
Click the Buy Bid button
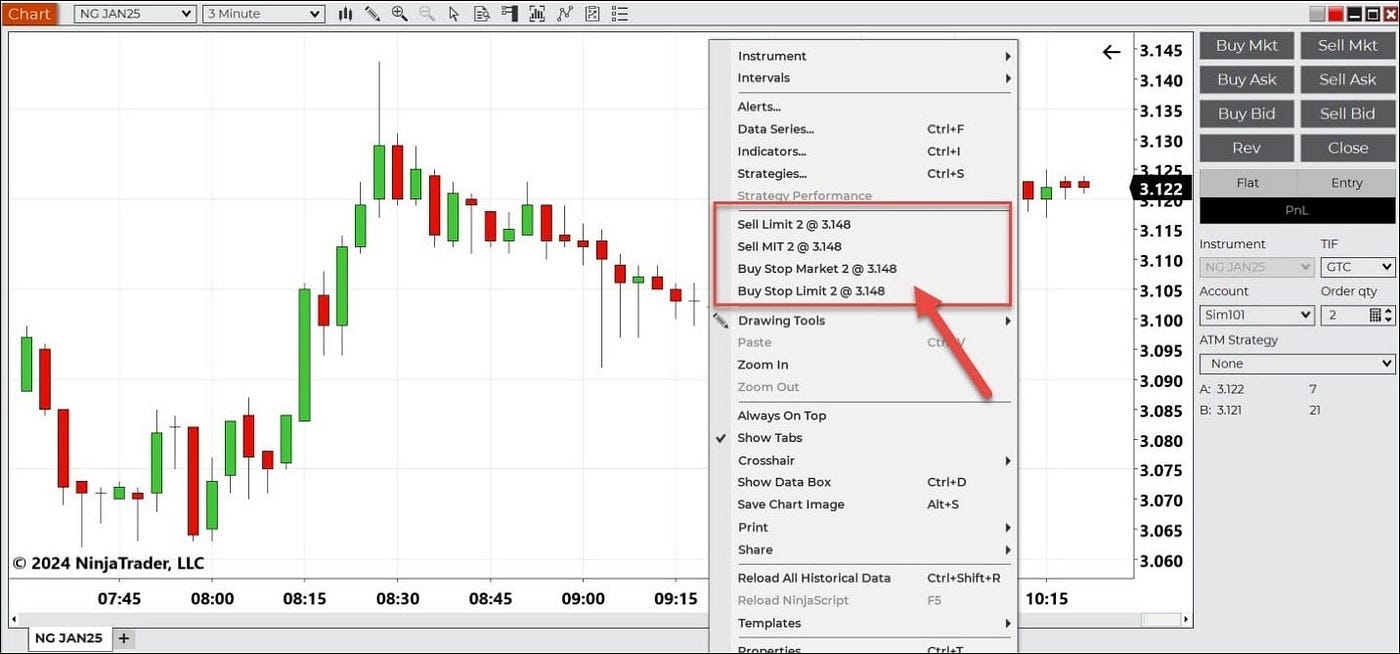[1246, 114]
